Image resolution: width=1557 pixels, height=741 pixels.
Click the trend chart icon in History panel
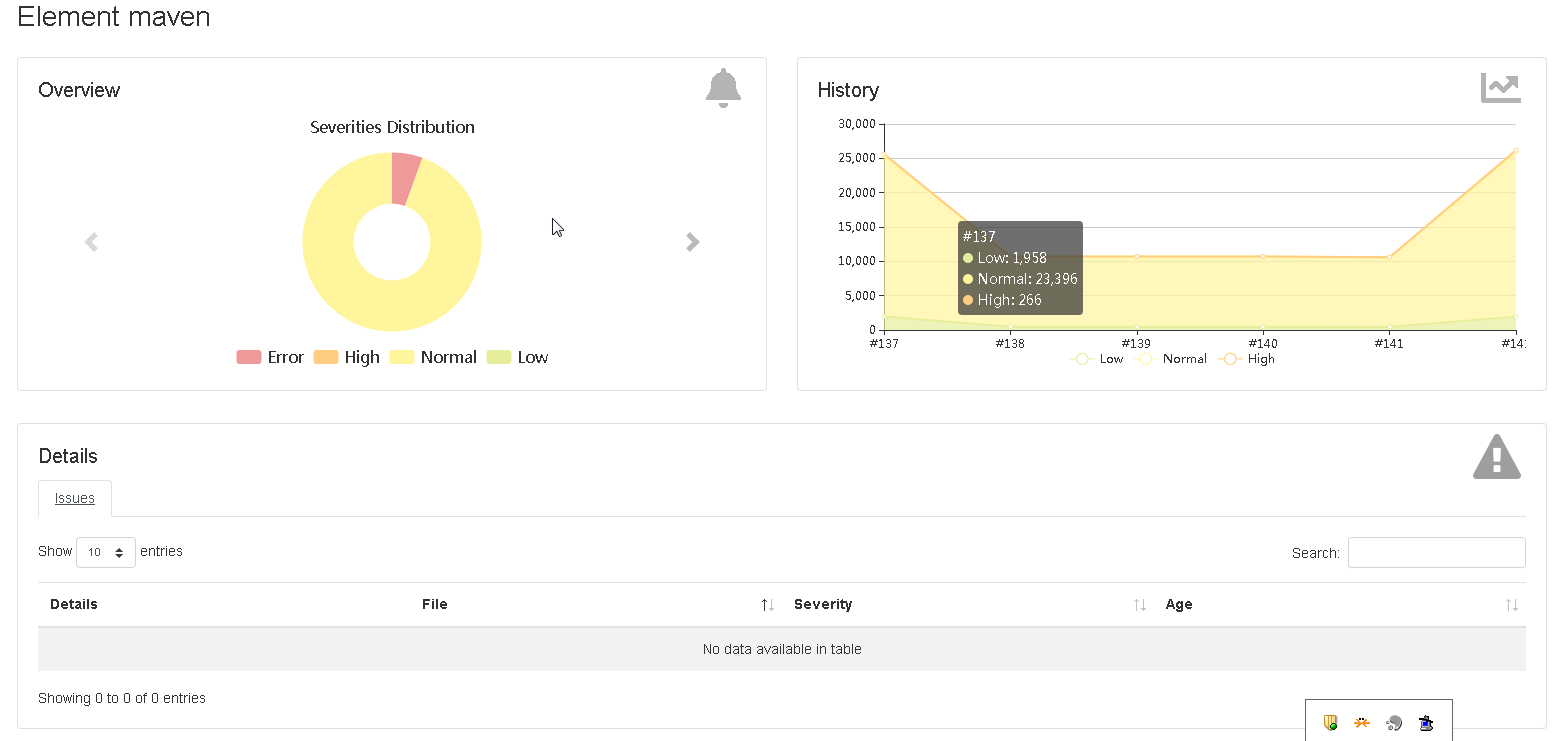[1500, 88]
